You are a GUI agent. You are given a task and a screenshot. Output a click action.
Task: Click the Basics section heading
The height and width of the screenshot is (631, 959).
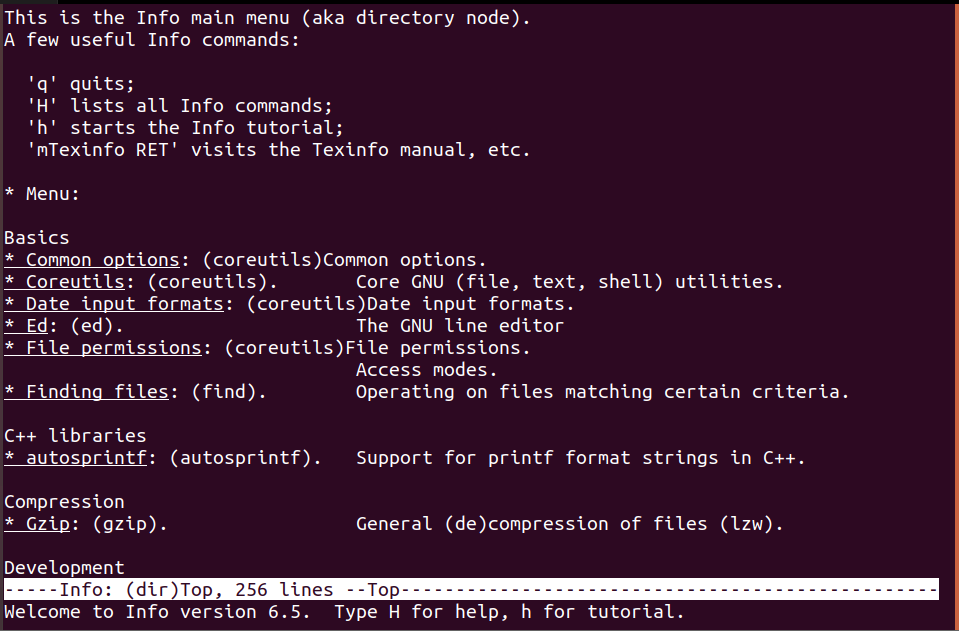pos(37,238)
